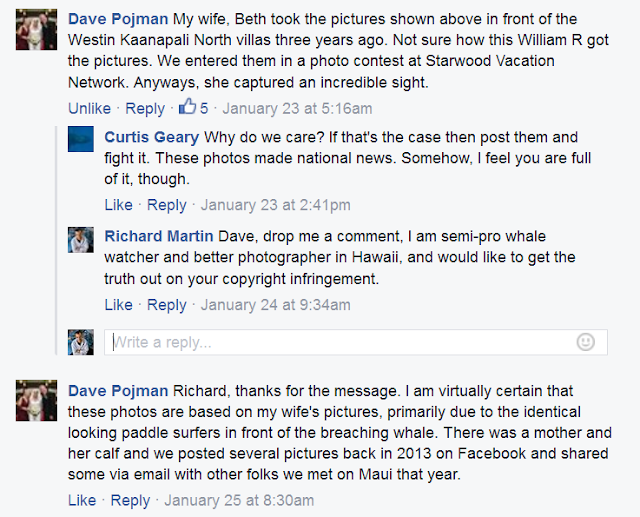Image resolution: width=640 pixels, height=517 pixels.
Task: Unlike Dave Pojman's first comment
Action: click(89, 108)
